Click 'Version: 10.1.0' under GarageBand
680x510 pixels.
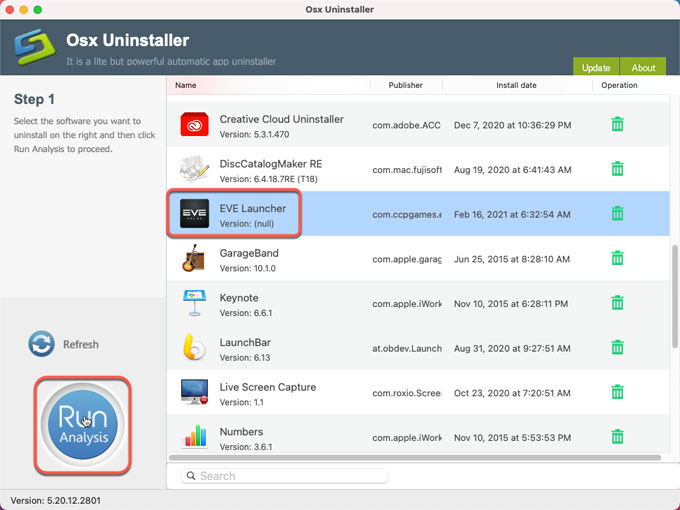[248, 268]
